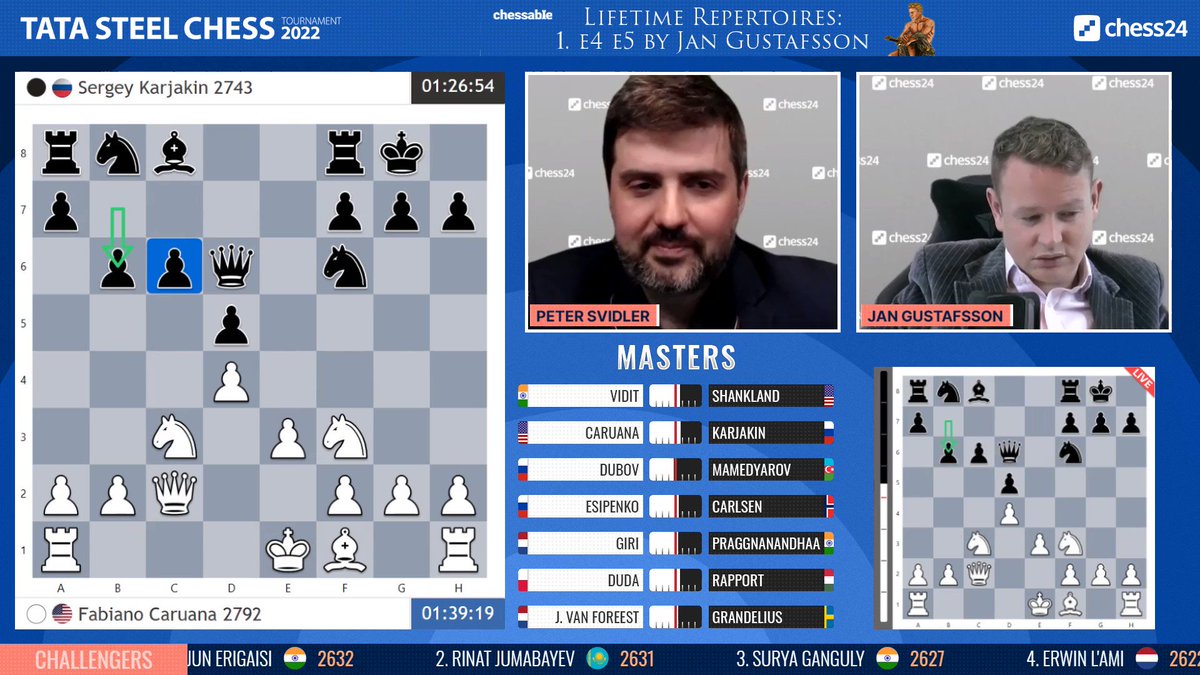Screen dimensions: 1200x675
Task: Select the black knight on b8
Action: click(117, 153)
